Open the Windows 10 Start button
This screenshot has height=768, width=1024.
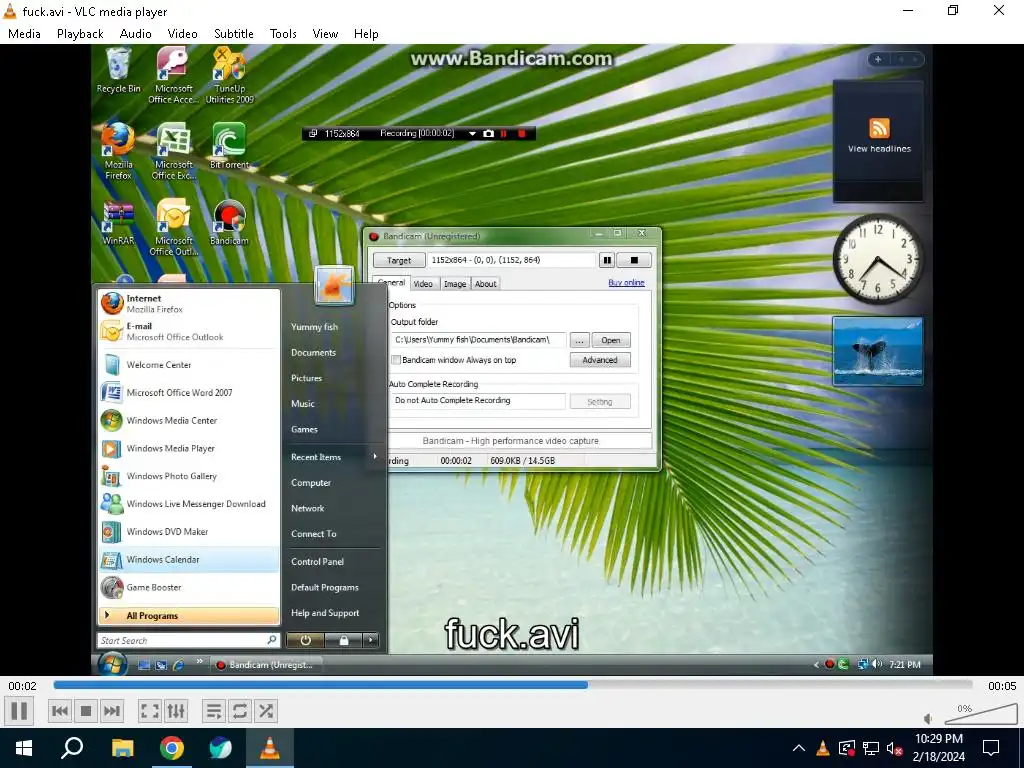pos(24,748)
